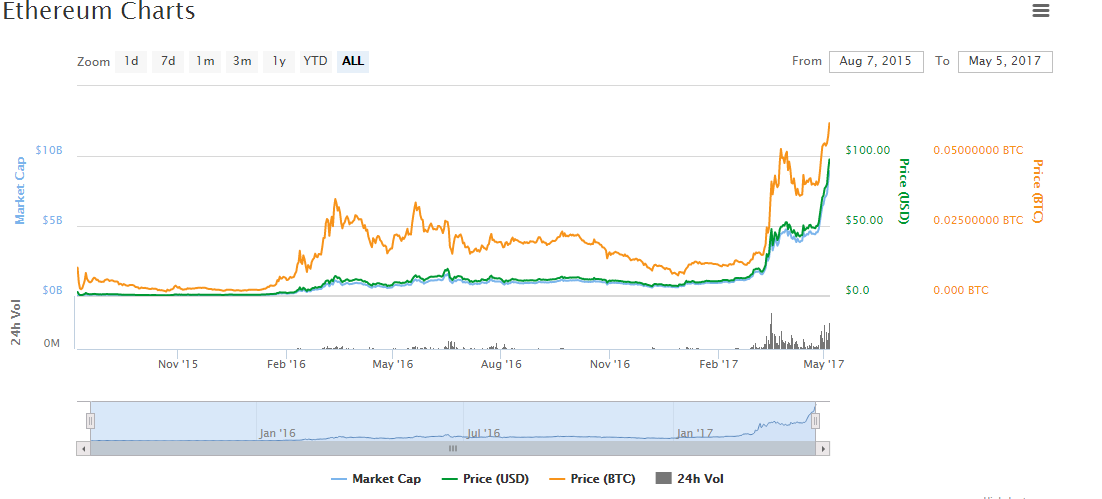Edit the To date field

1005,61
